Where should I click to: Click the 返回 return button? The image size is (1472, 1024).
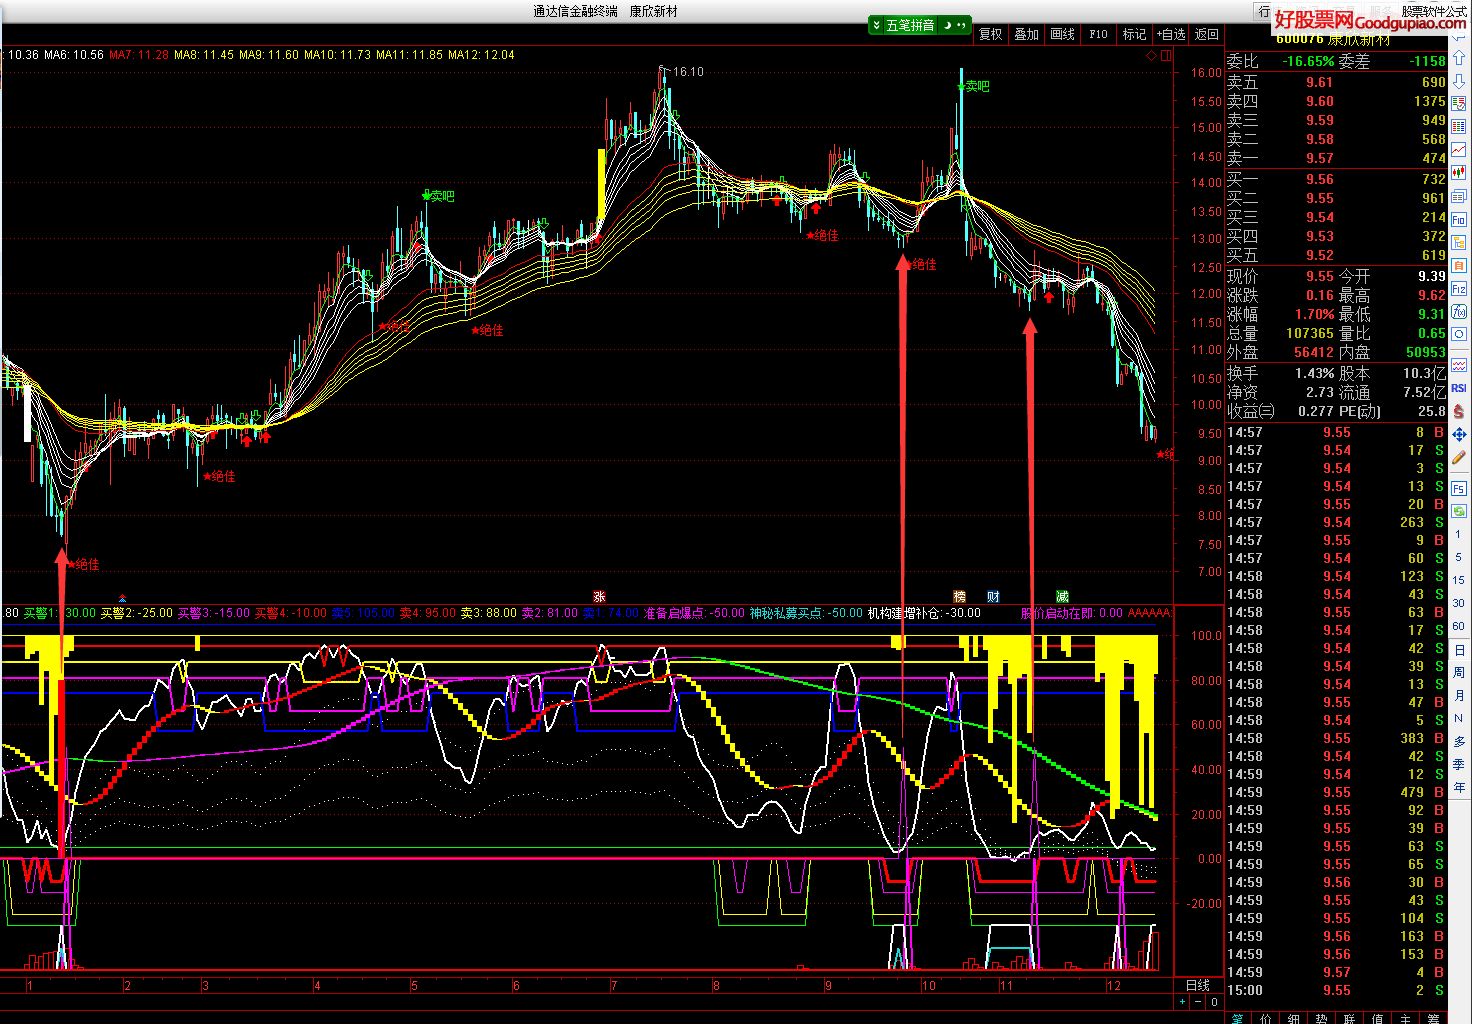point(1207,34)
